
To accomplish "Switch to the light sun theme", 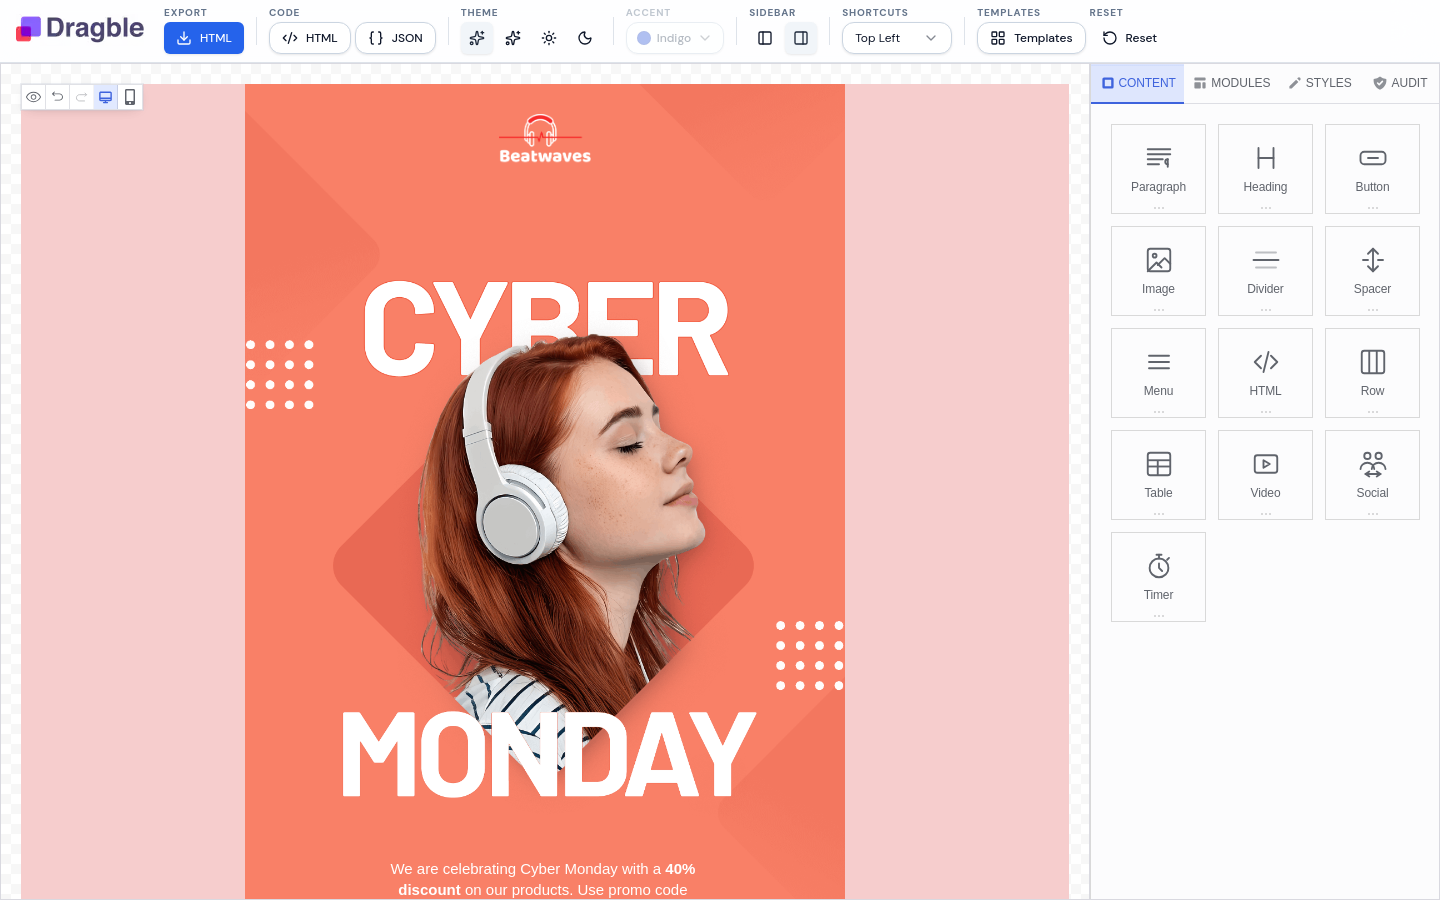I will (549, 38).
